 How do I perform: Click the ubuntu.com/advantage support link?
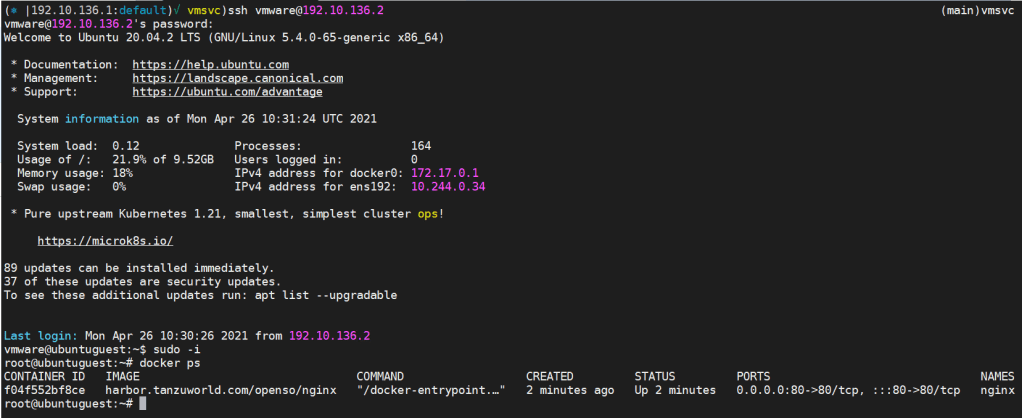click(x=227, y=91)
